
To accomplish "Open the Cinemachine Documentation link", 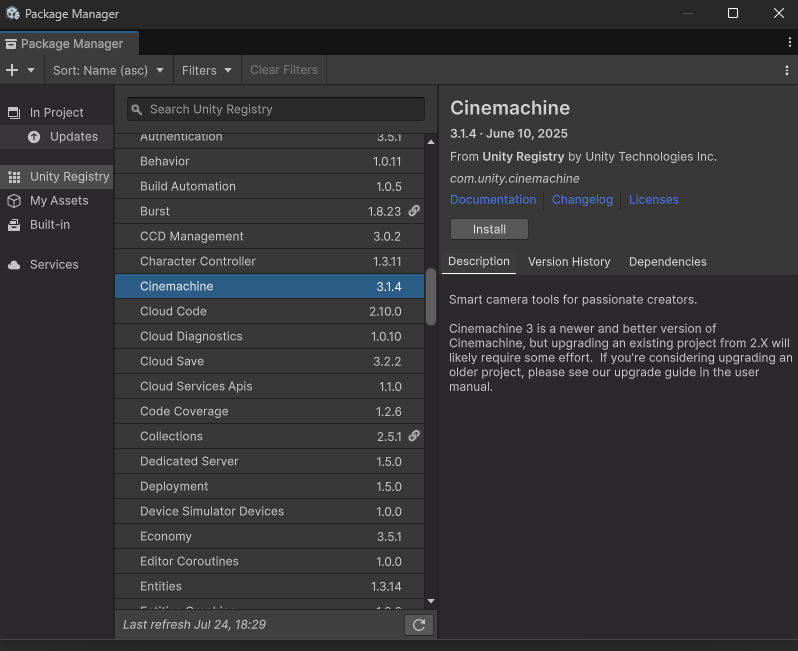I will pyautogui.click(x=493, y=200).
